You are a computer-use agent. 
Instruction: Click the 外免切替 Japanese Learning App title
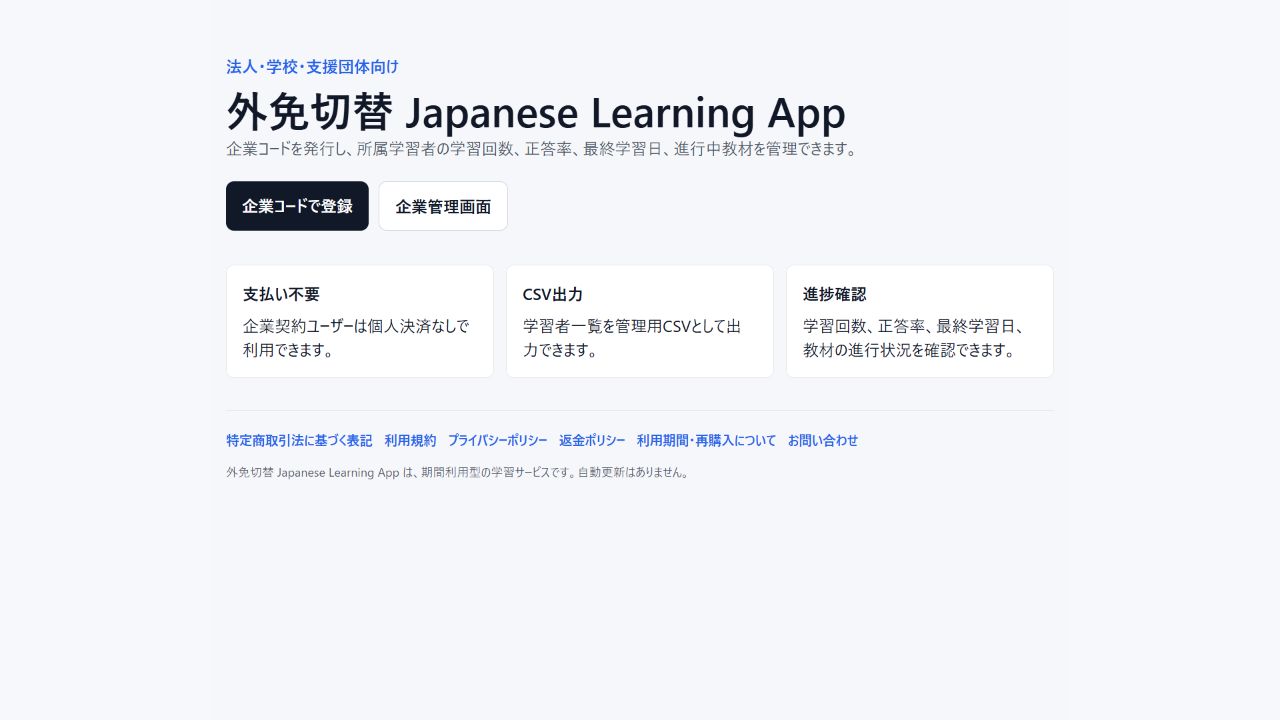[536, 112]
